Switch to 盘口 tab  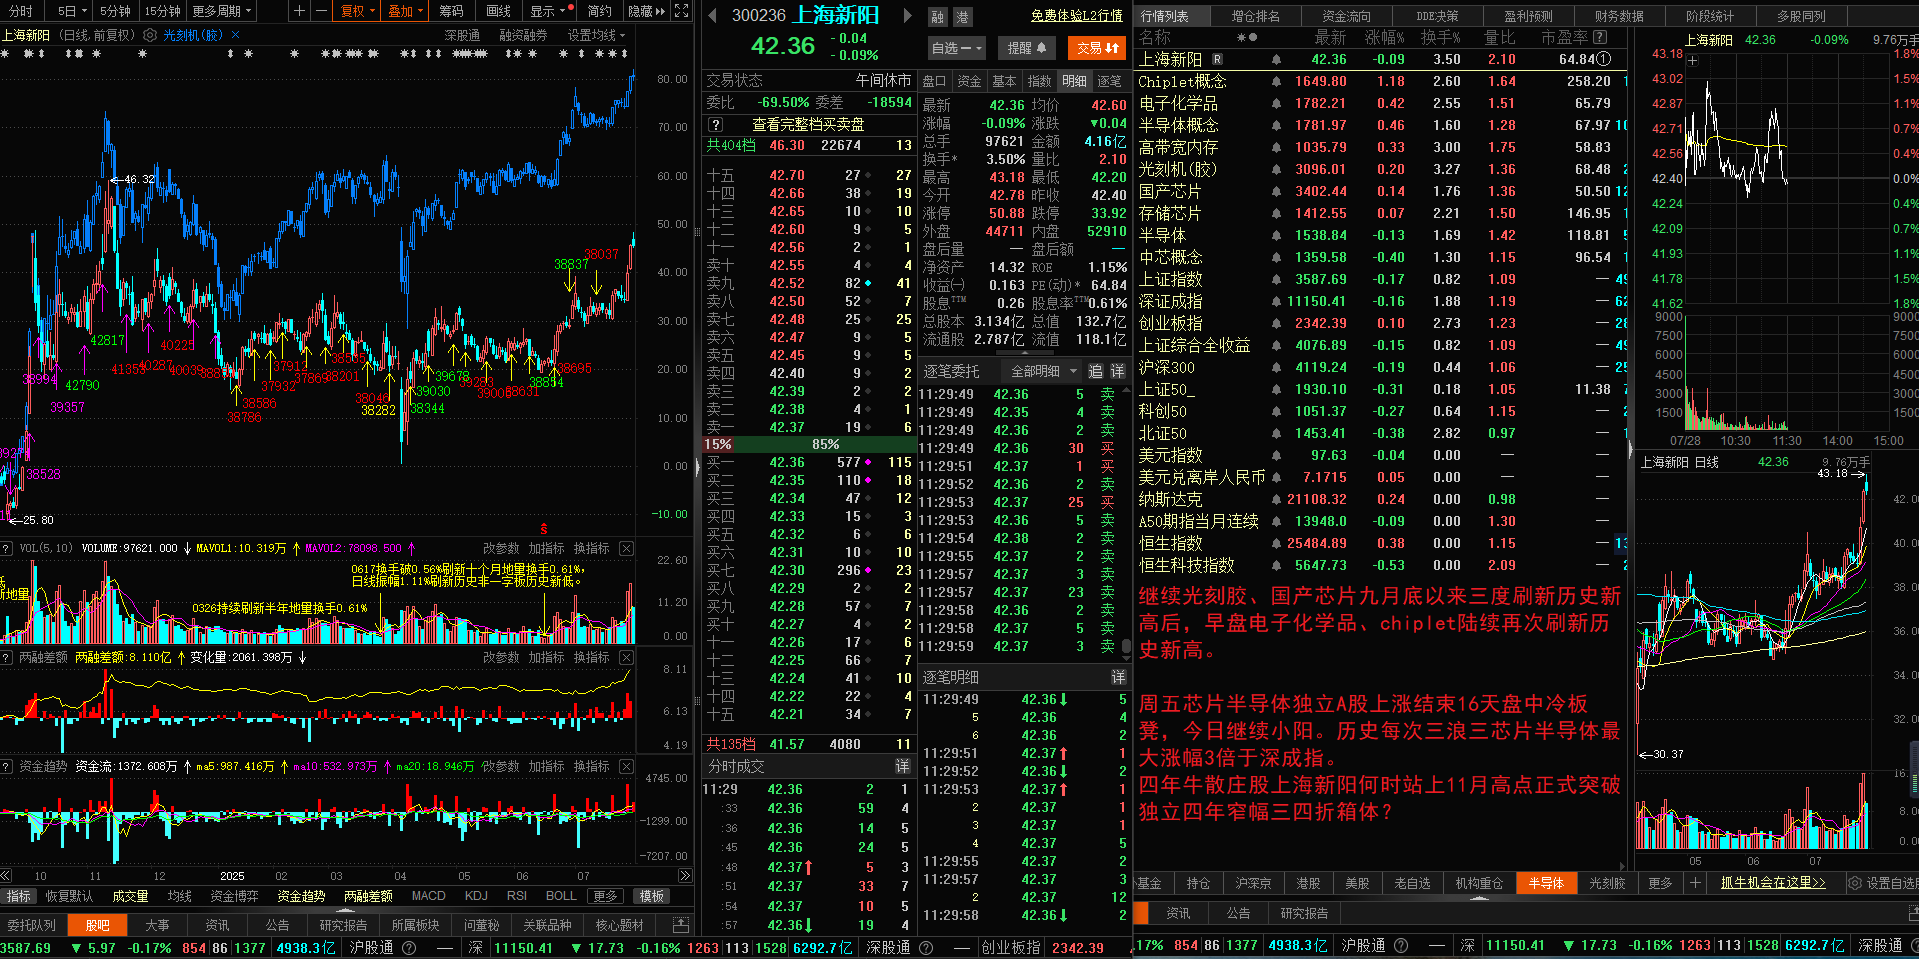[x=934, y=81]
